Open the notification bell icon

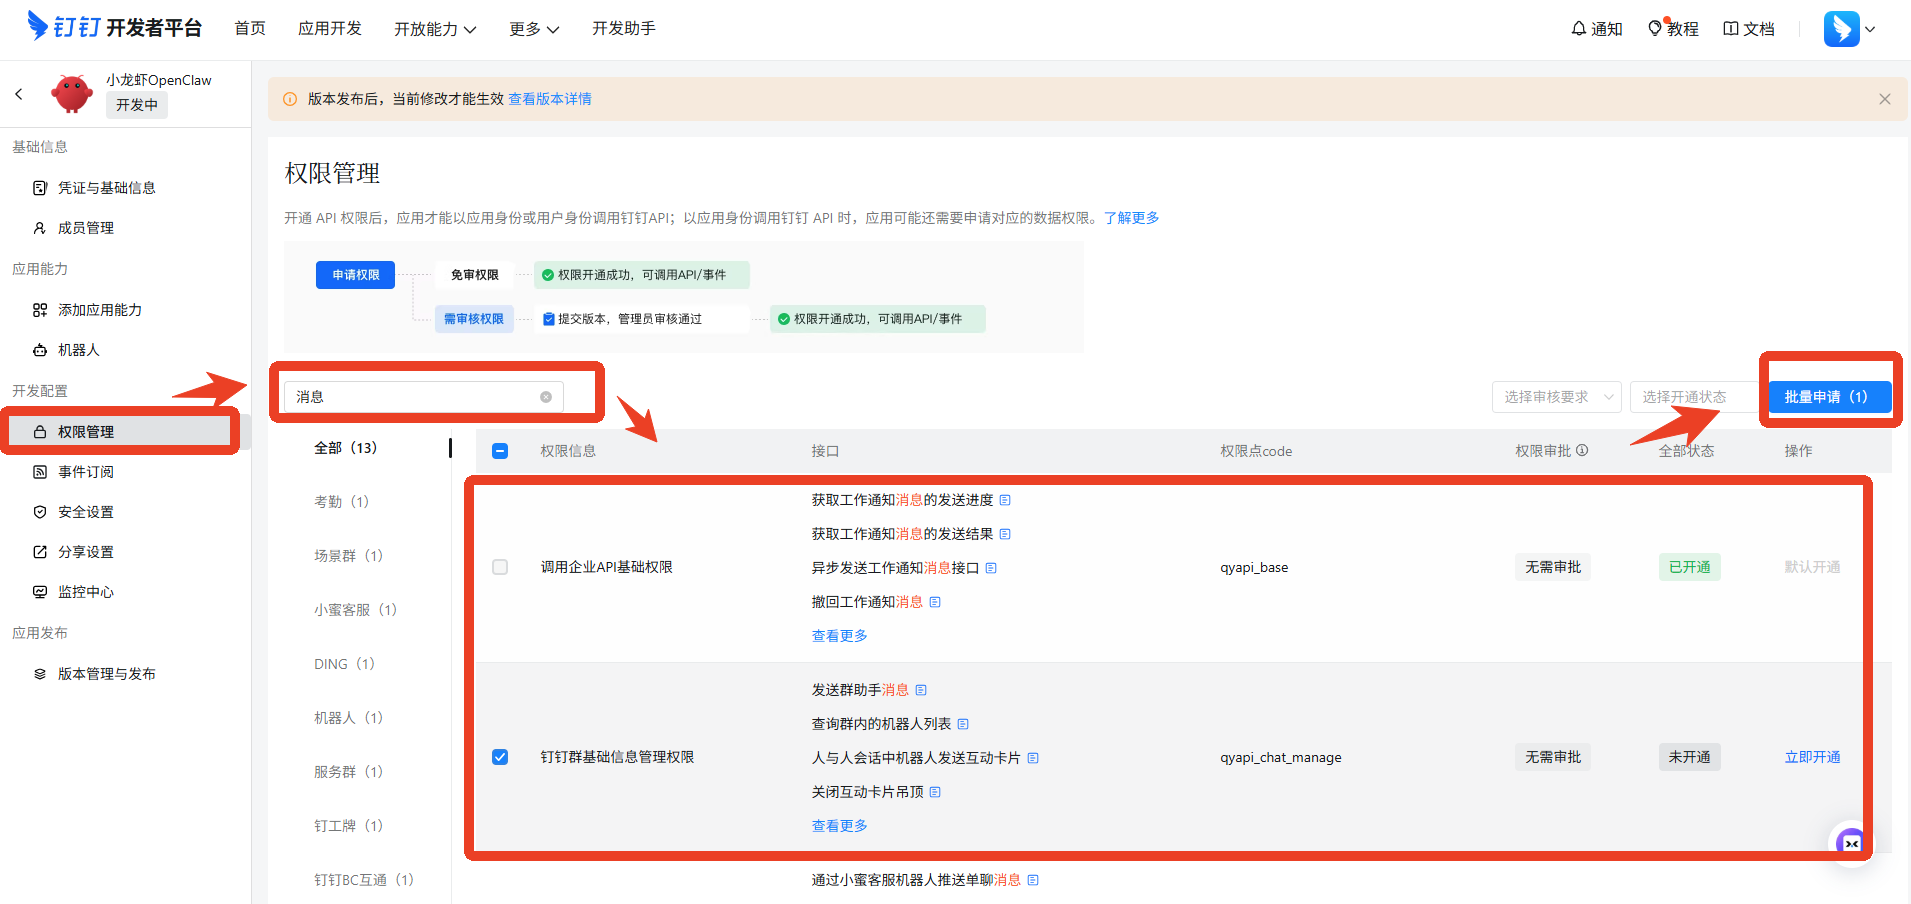[1579, 29]
